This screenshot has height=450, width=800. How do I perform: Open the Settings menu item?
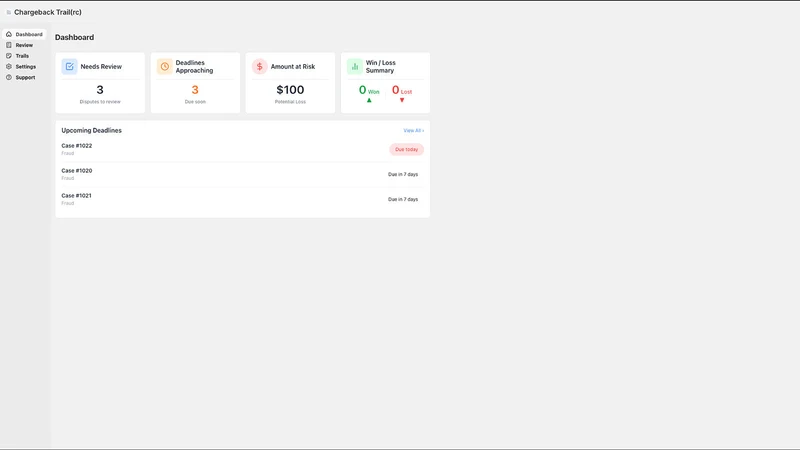click(x=24, y=66)
